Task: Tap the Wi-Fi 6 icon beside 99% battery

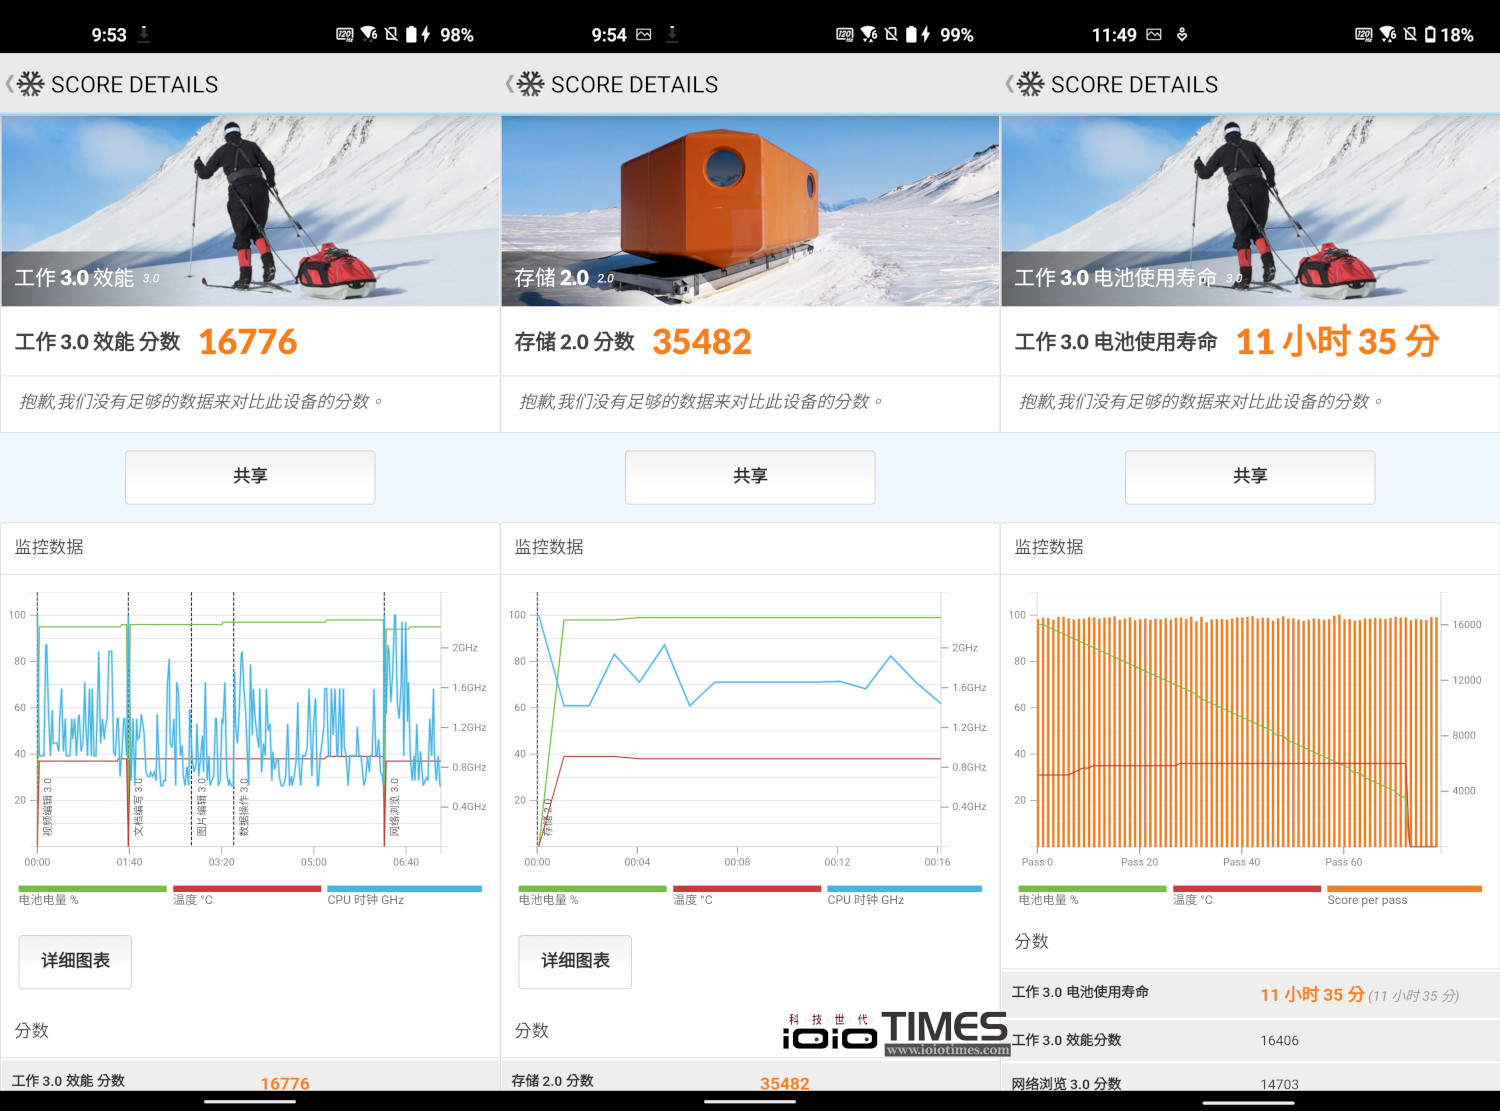Action: point(869,34)
